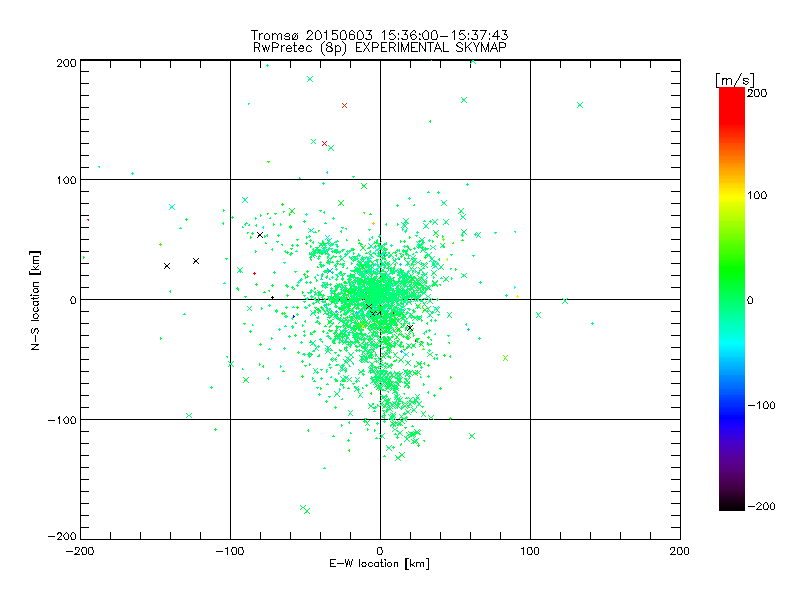This screenshot has height=600, width=800.
Task: Click the N-S axis "-200" tick label
Action: click(x=62, y=536)
